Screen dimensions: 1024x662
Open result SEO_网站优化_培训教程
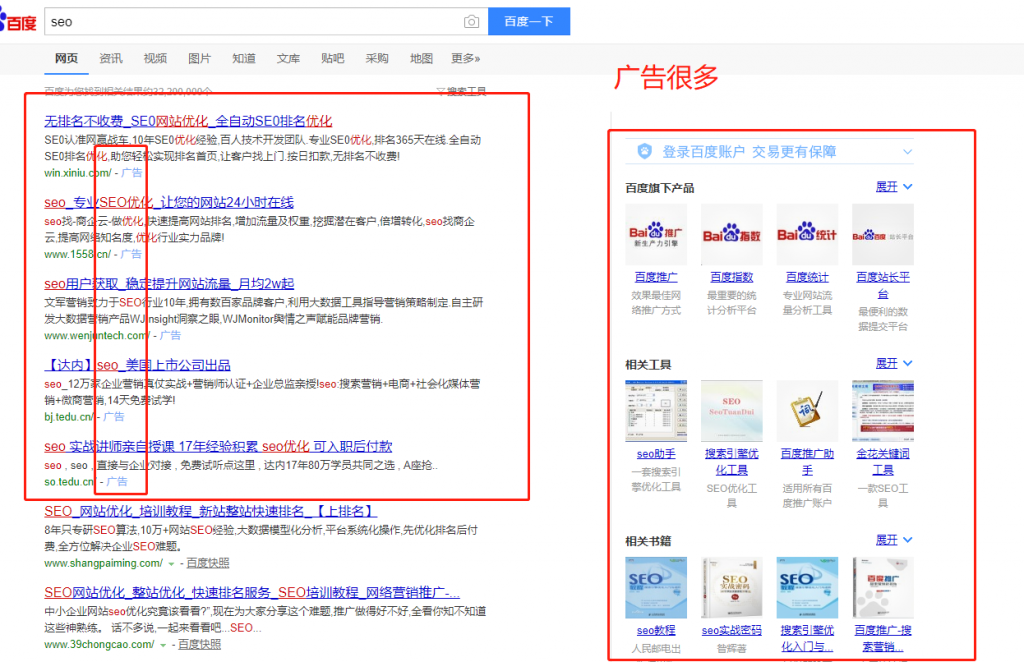[x=210, y=511]
